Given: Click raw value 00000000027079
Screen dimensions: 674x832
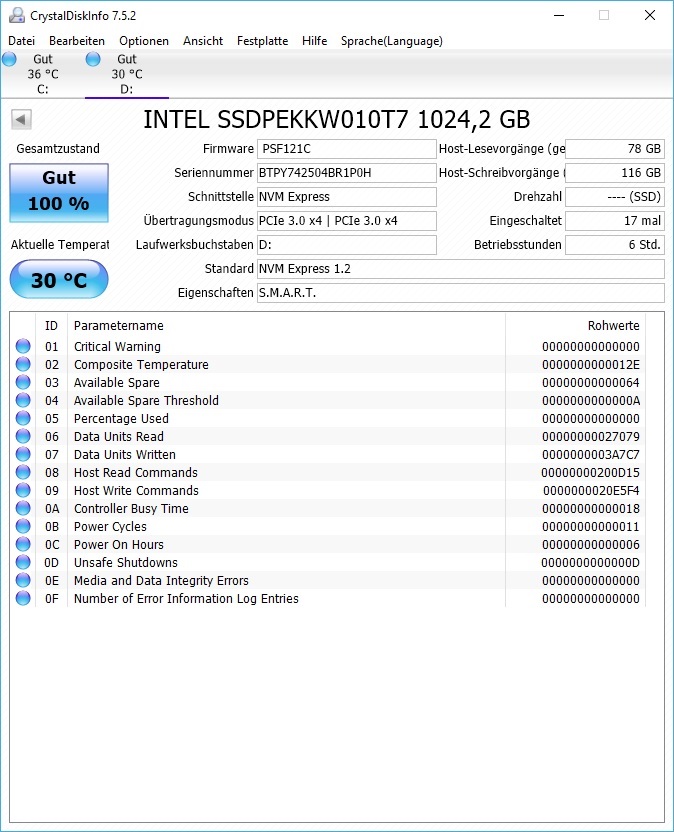Looking at the screenshot, I should point(591,437).
